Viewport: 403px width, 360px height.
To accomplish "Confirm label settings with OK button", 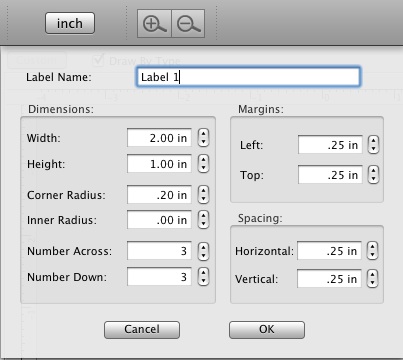I will coord(267,330).
